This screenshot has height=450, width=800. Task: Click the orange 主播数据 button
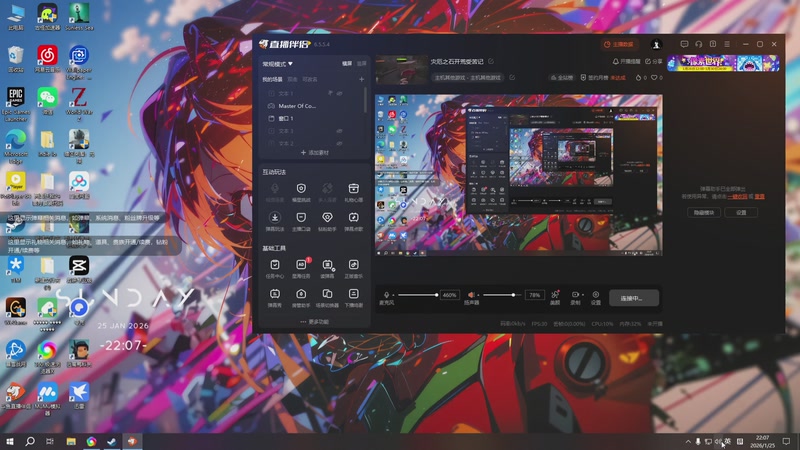(x=619, y=44)
